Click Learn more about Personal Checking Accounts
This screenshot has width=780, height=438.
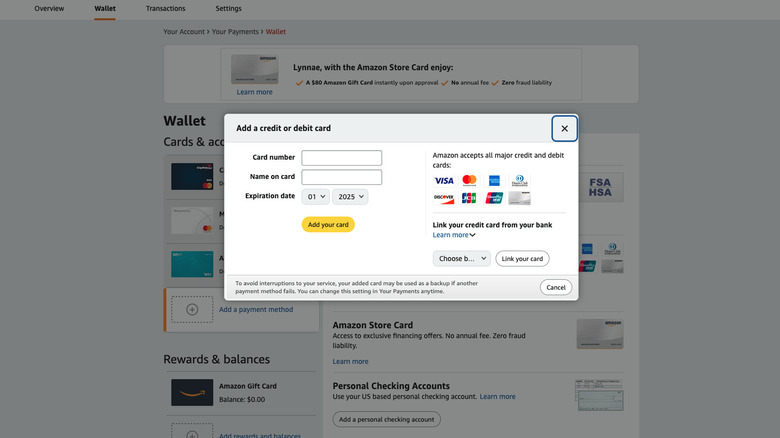497,397
